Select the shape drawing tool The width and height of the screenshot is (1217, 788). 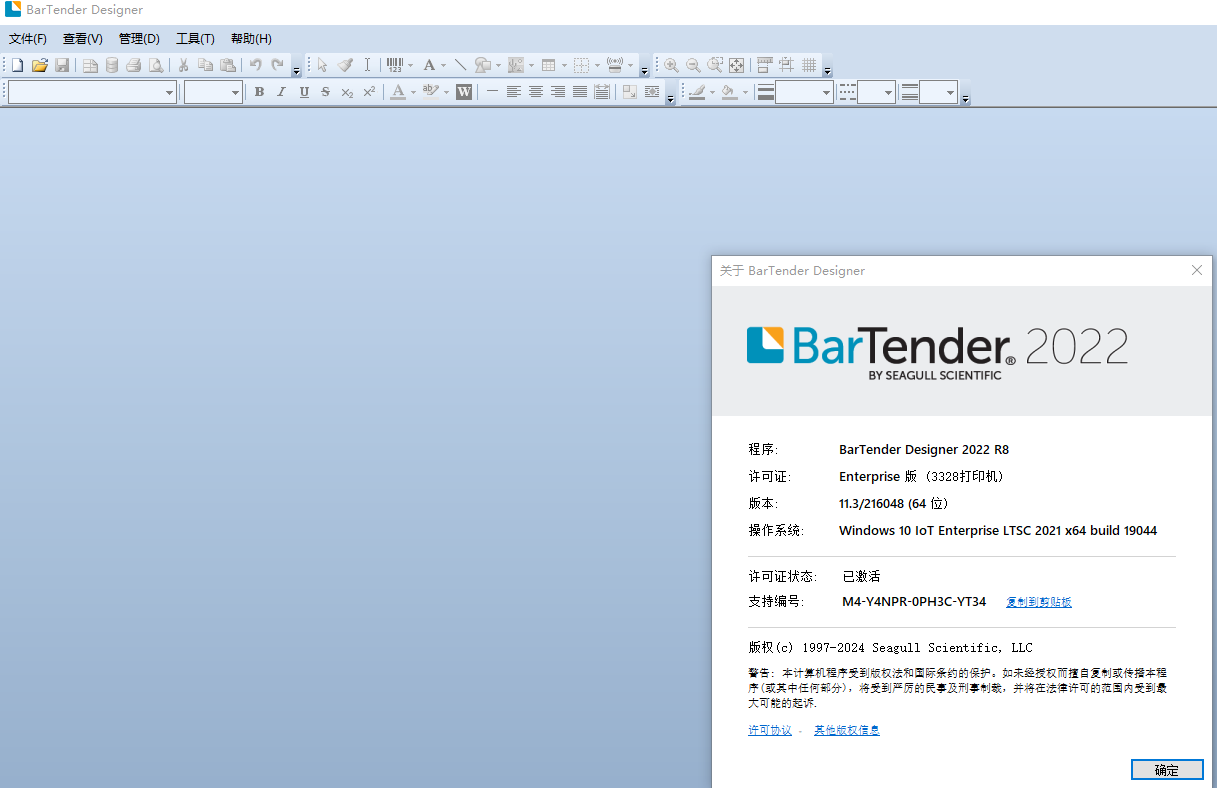[483, 65]
